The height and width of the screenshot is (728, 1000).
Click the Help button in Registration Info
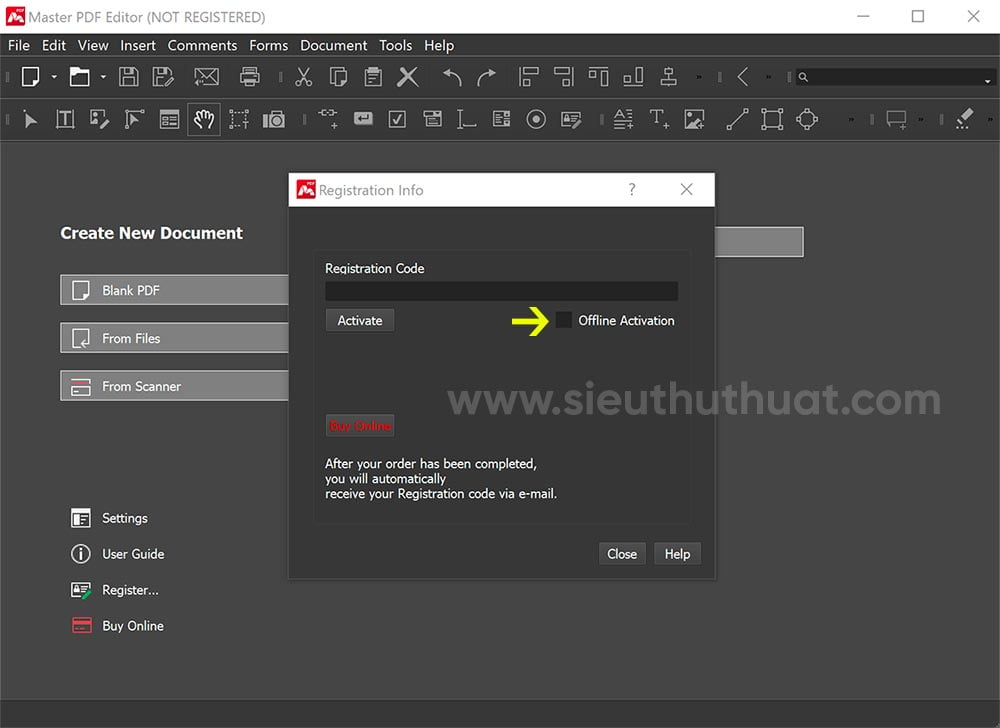click(677, 554)
